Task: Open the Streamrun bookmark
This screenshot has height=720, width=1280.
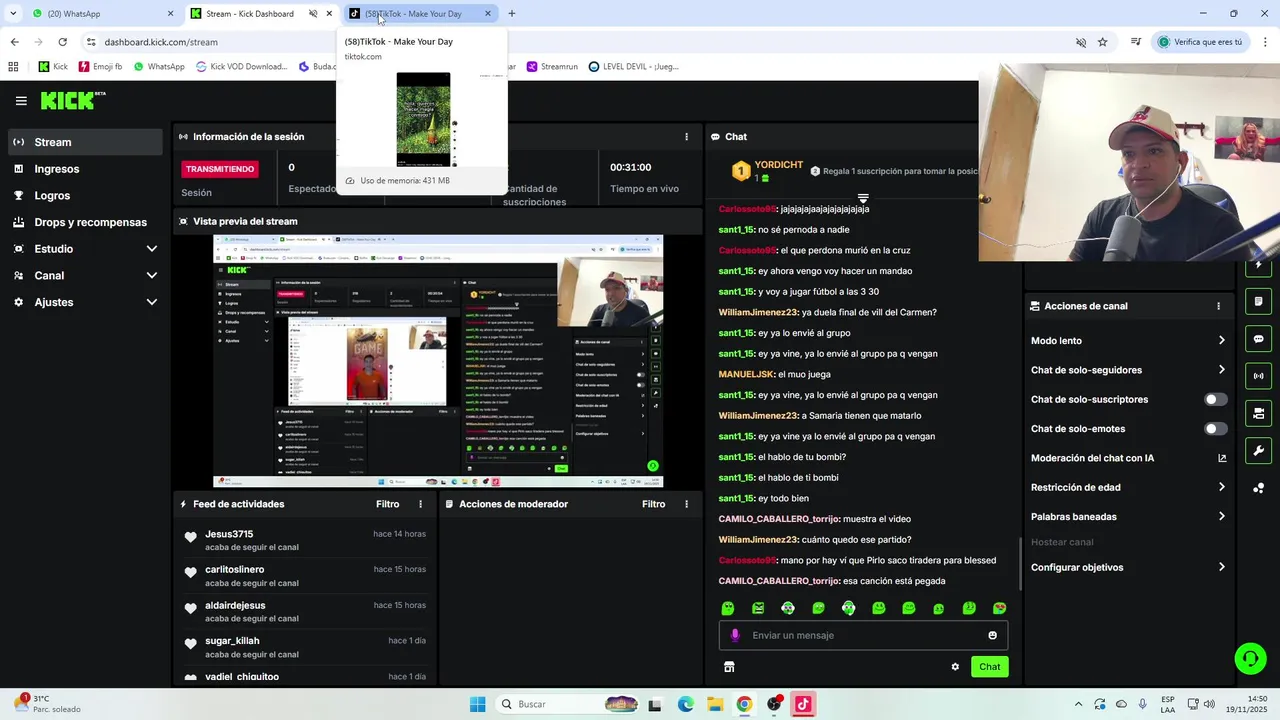Action: click(x=551, y=67)
